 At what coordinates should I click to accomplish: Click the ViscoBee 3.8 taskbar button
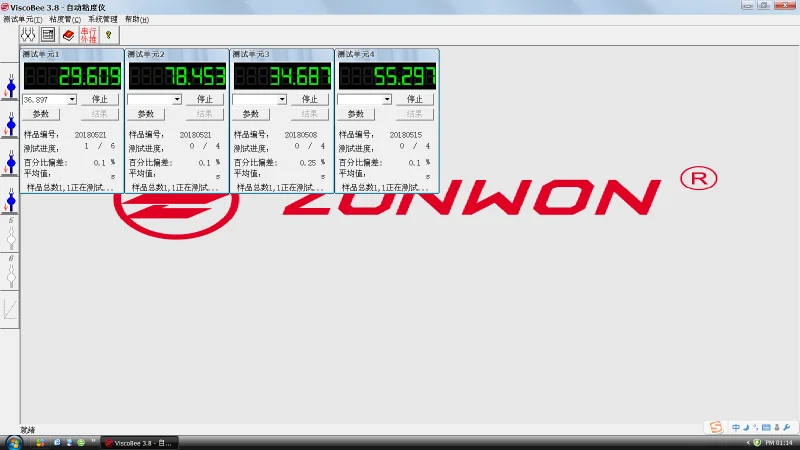[139, 443]
